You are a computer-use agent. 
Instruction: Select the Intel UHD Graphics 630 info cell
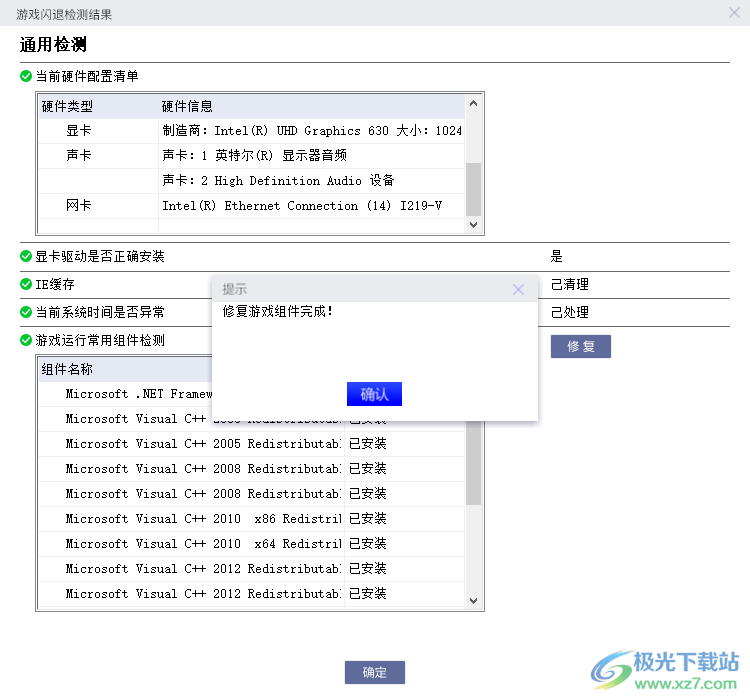(311, 131)
